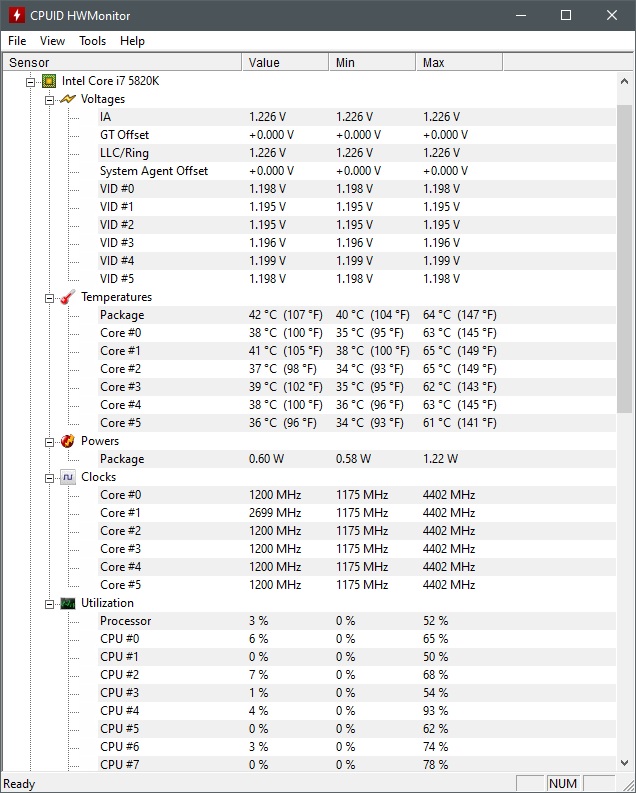Collapse the Temperatures tree section

pos(49,297)
